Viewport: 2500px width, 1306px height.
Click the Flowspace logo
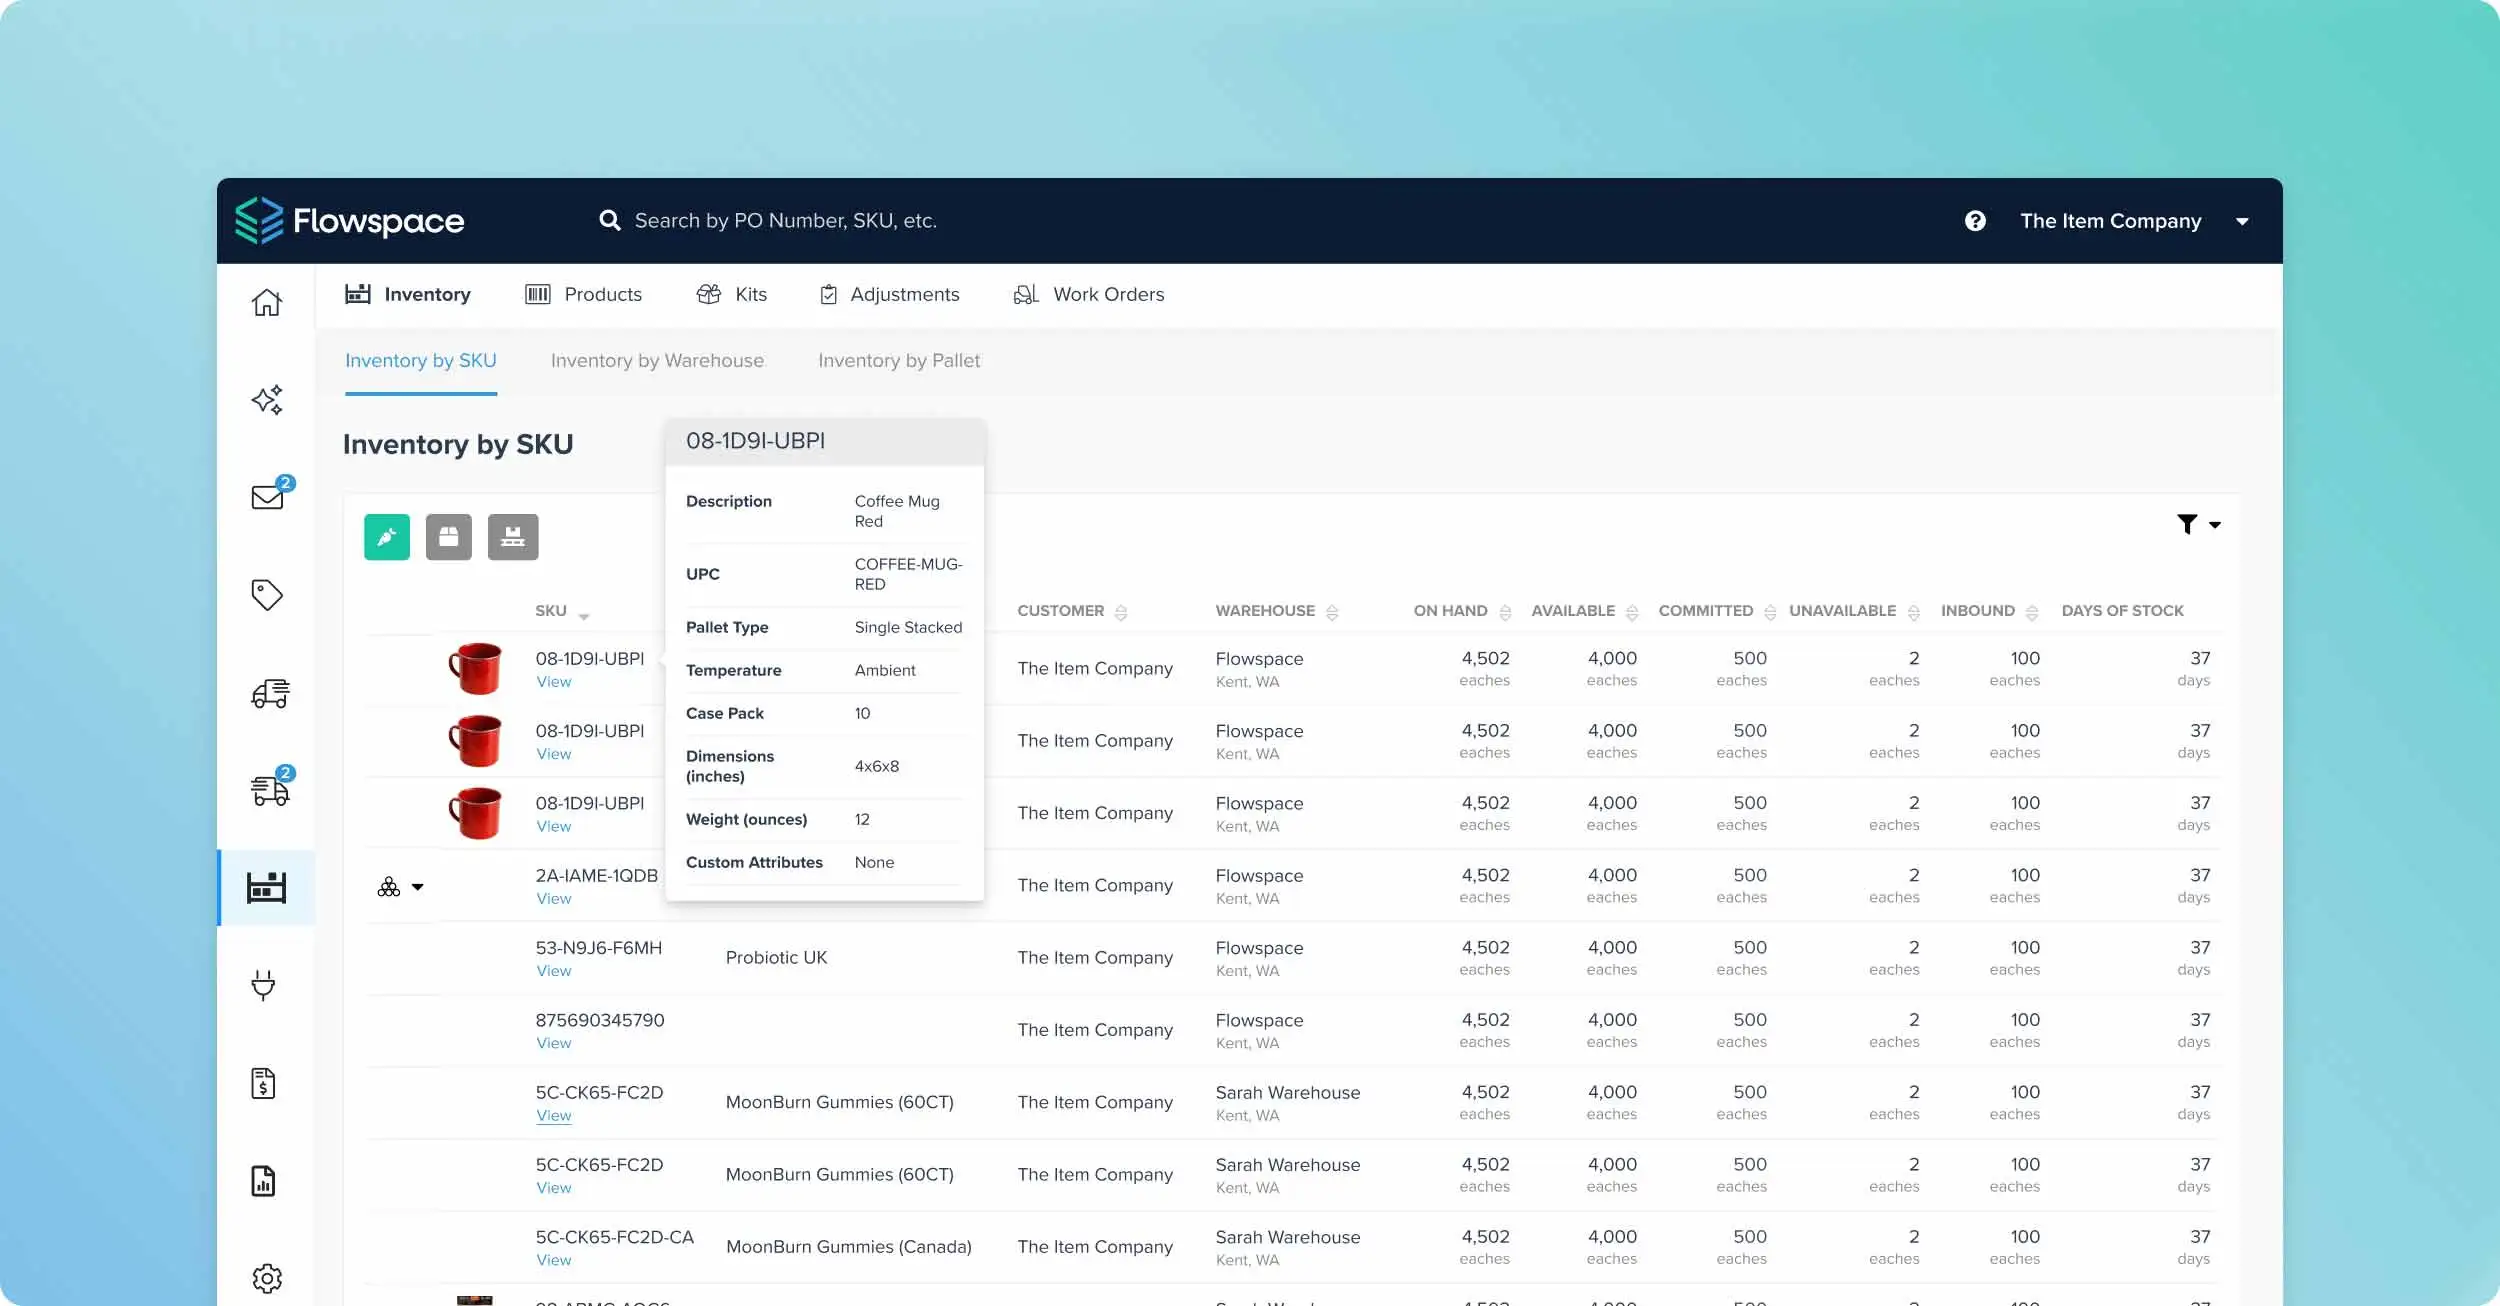tap(349, 220)
